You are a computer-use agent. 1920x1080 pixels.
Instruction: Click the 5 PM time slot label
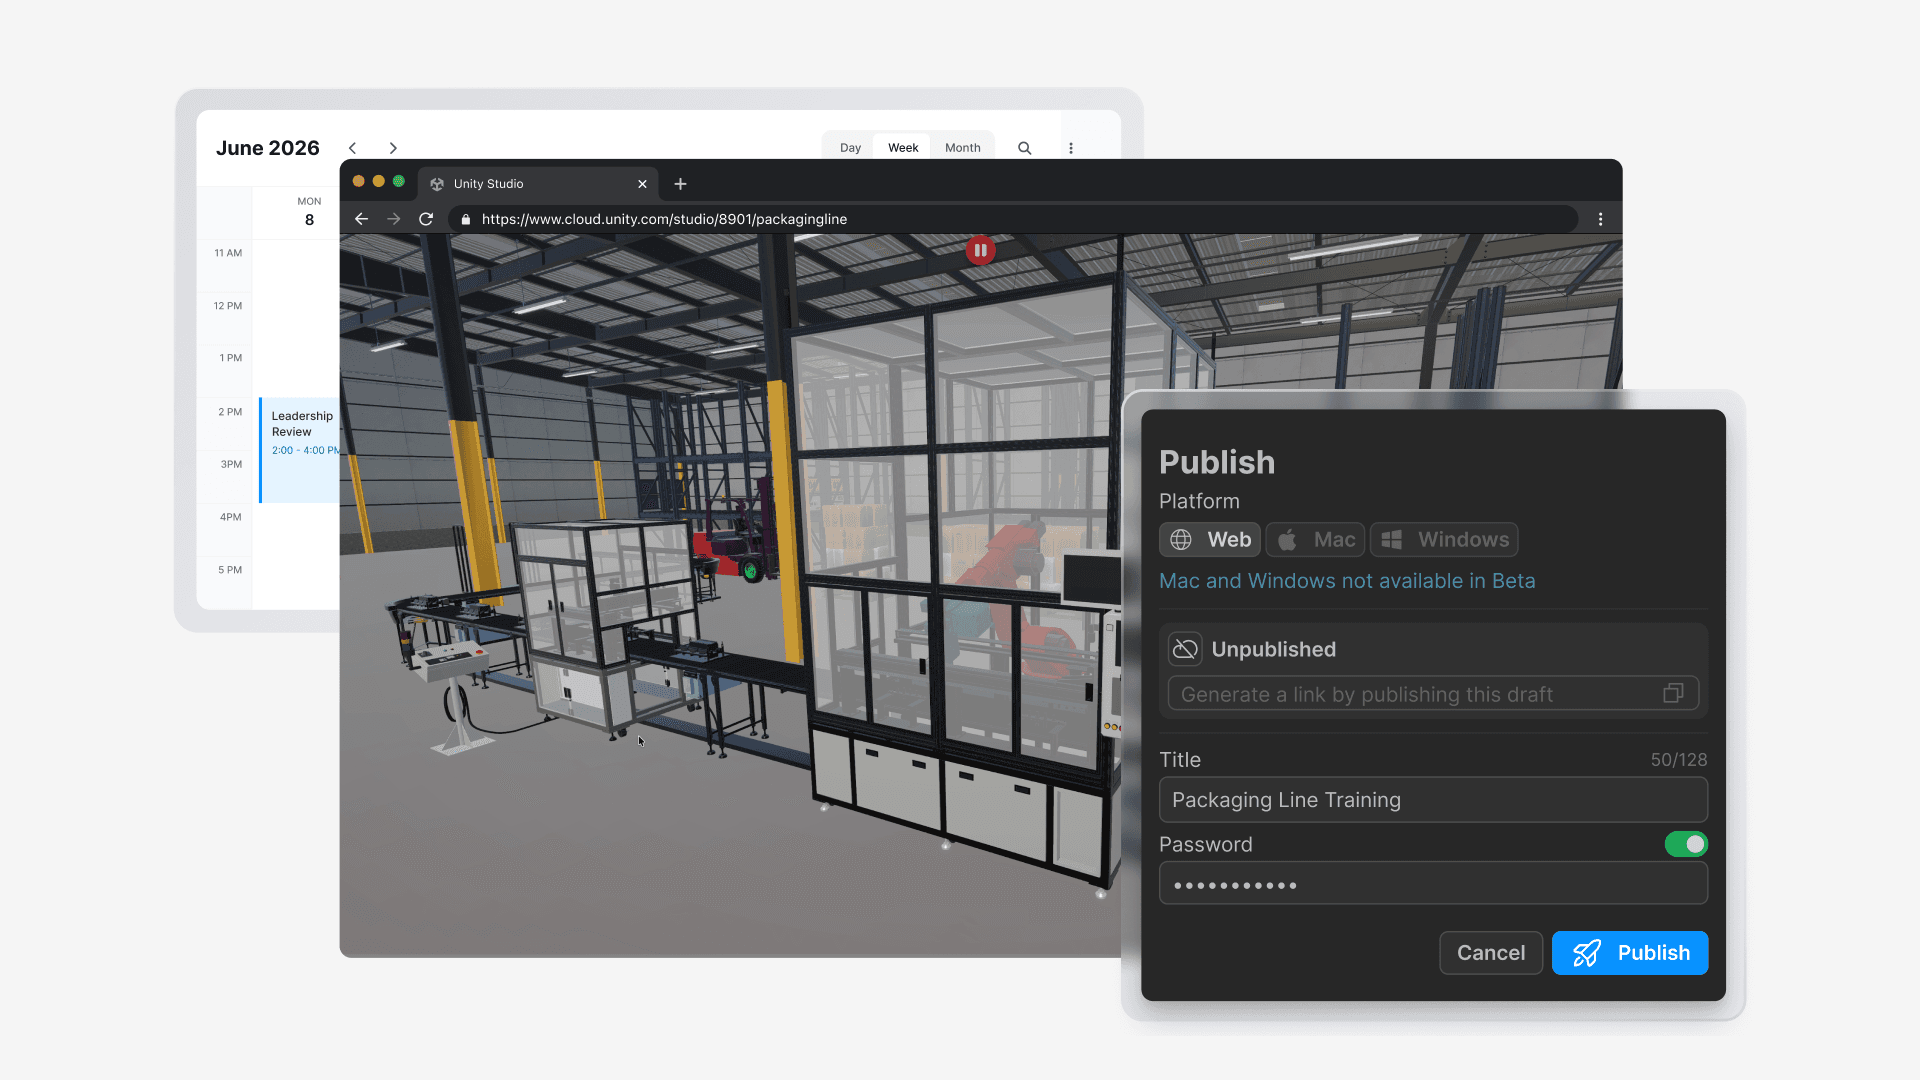230,570
